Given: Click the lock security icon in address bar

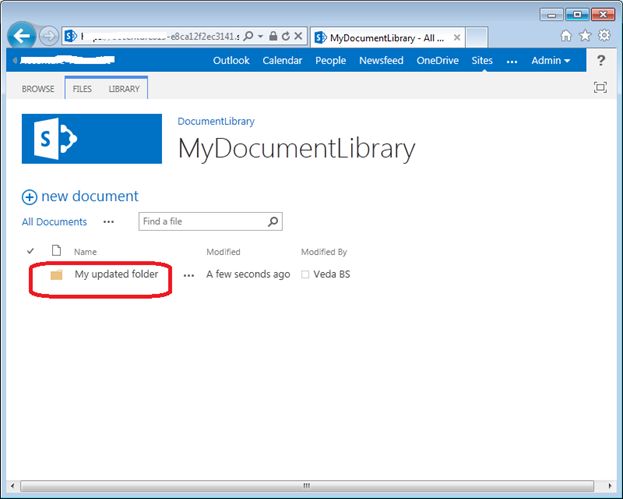Looking at the screenshot, I should tap(273, 36).
